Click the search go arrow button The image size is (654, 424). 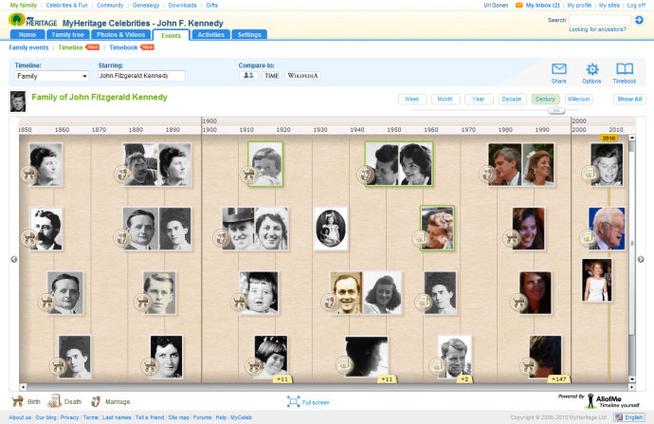(x=639, y=19)
